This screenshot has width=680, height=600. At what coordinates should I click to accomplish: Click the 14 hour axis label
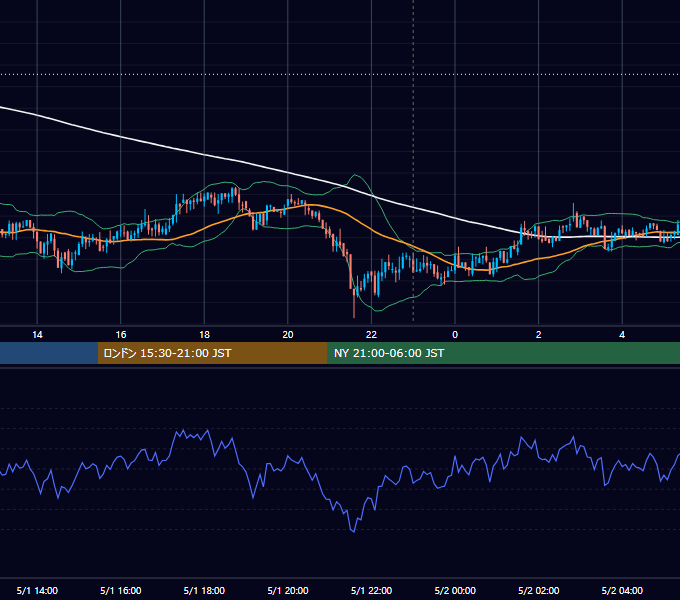tap(37, 335)
